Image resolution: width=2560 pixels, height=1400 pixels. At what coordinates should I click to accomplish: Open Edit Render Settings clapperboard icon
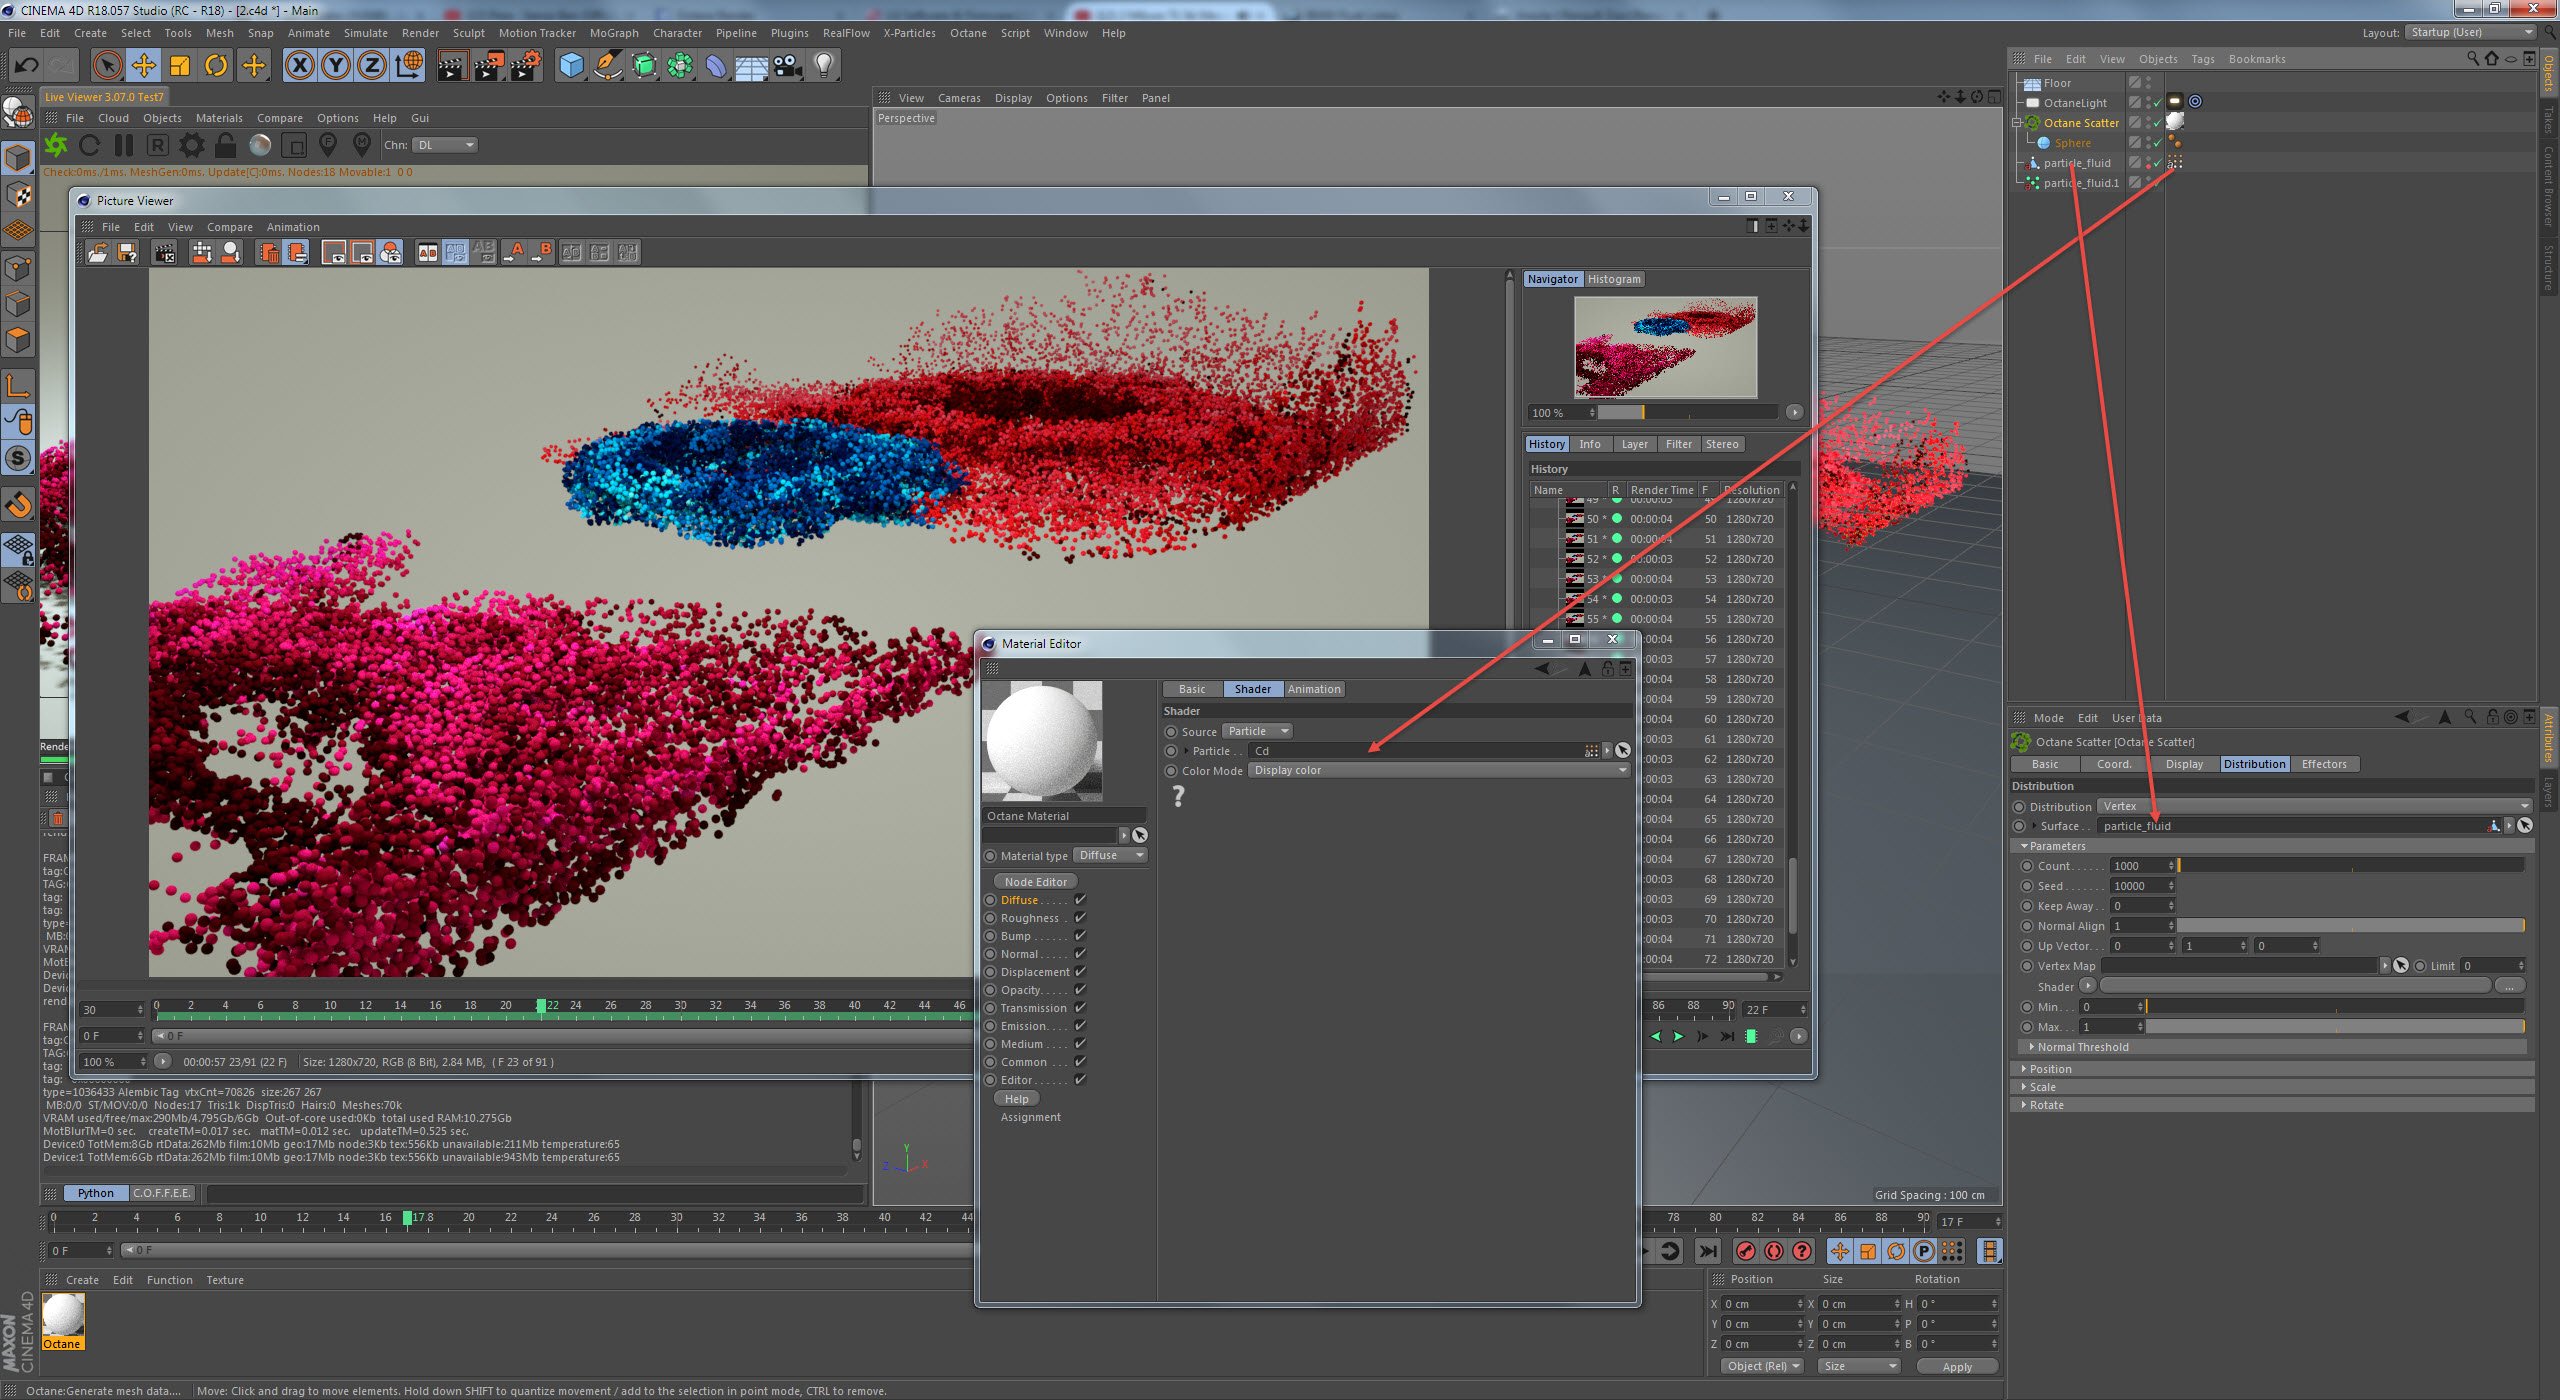coord(526,66)
